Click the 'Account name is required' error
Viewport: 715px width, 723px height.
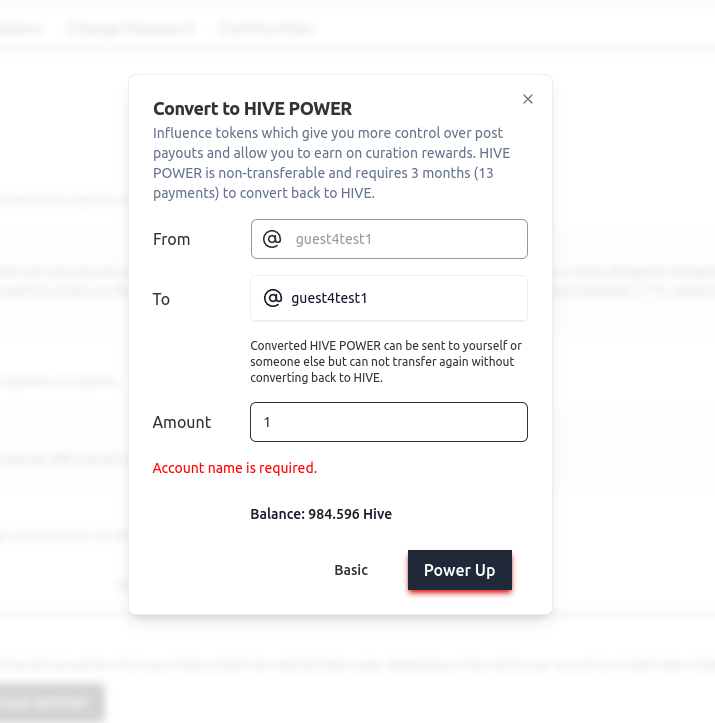point(234,467)
